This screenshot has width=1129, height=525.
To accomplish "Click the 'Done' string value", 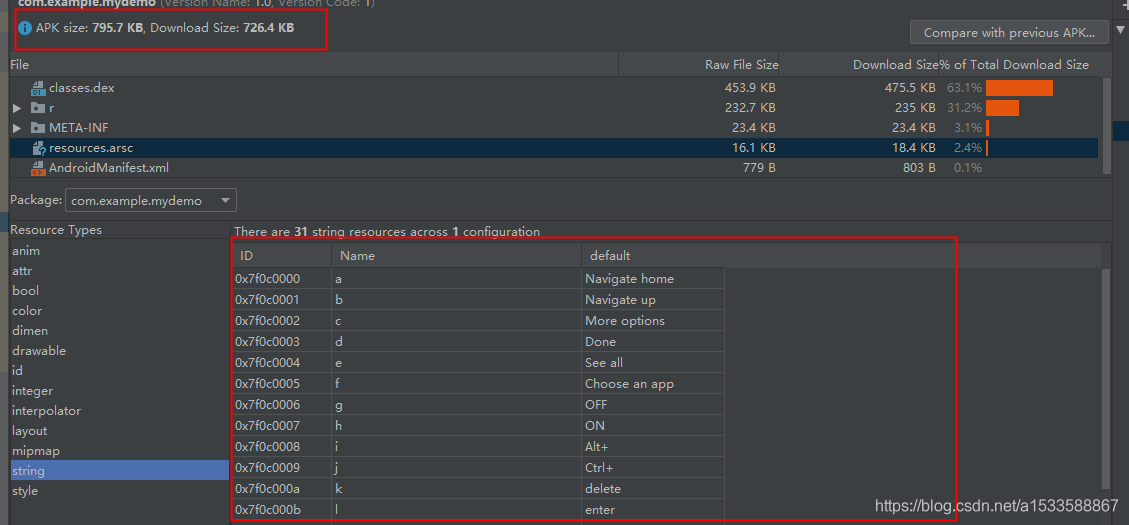I will tap(601, 341).
